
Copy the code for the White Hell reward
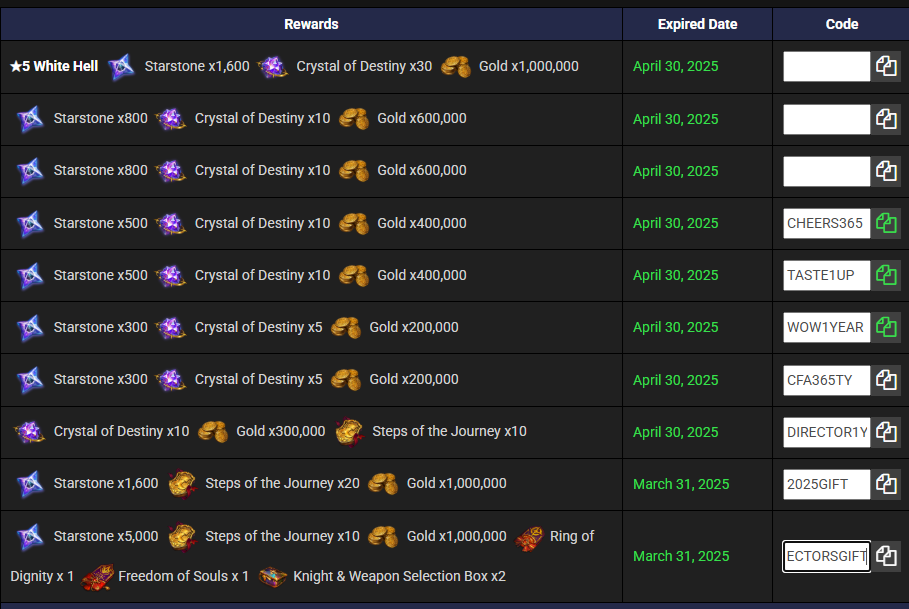tap(886, 66)
